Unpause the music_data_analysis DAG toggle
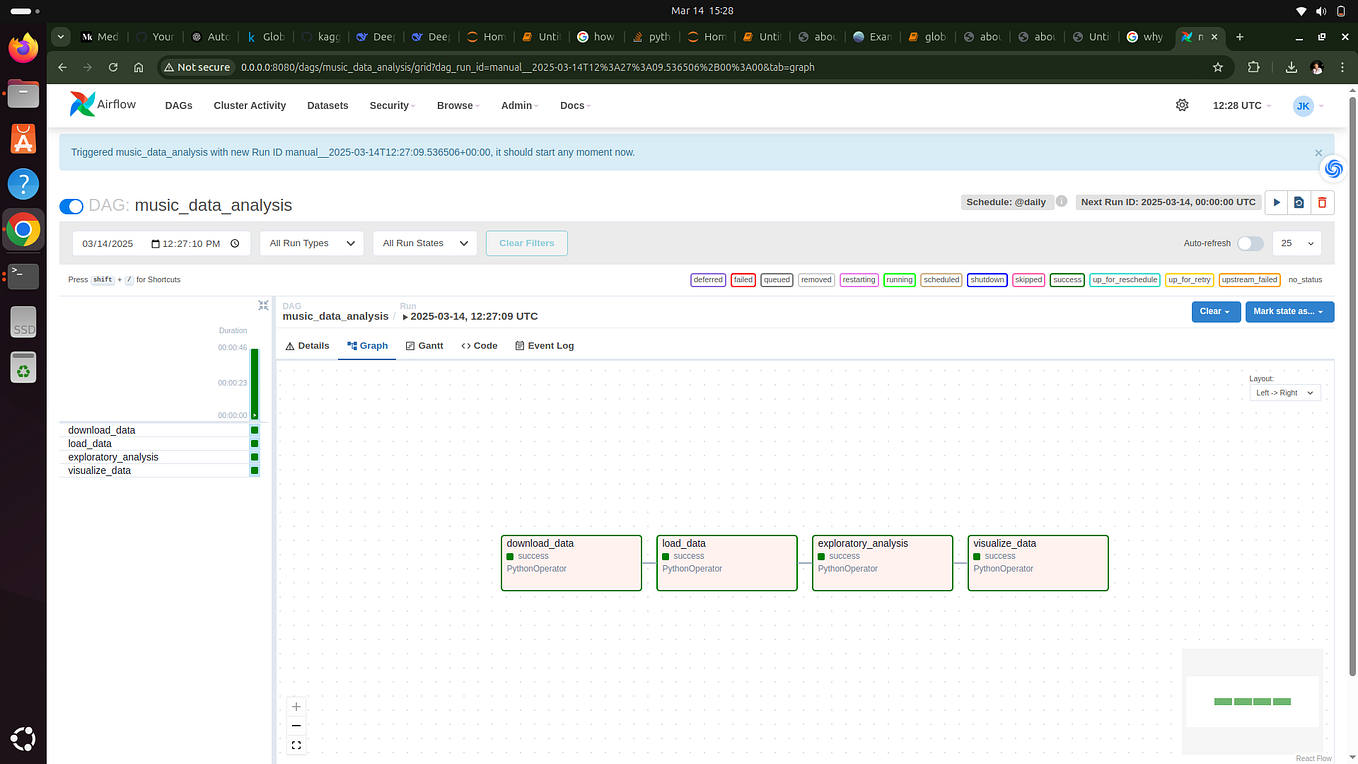This screenshot has height=764, width=1358. pos(70,206)
